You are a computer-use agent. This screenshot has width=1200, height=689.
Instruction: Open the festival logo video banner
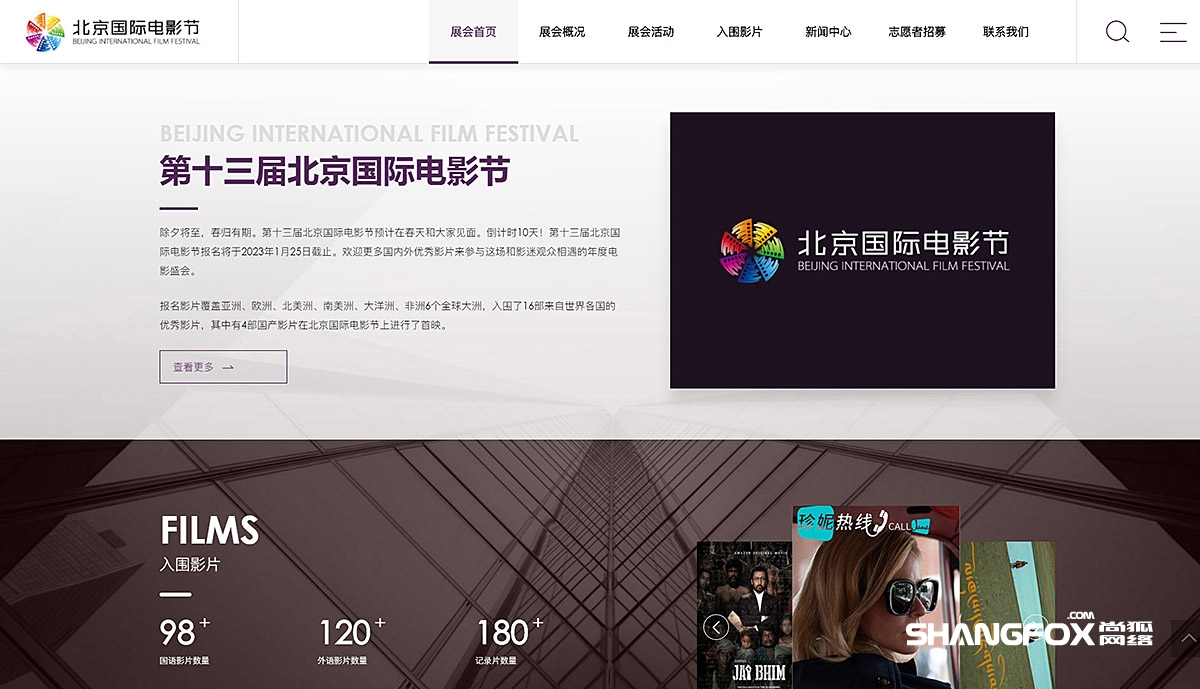(x=862, y=250)
